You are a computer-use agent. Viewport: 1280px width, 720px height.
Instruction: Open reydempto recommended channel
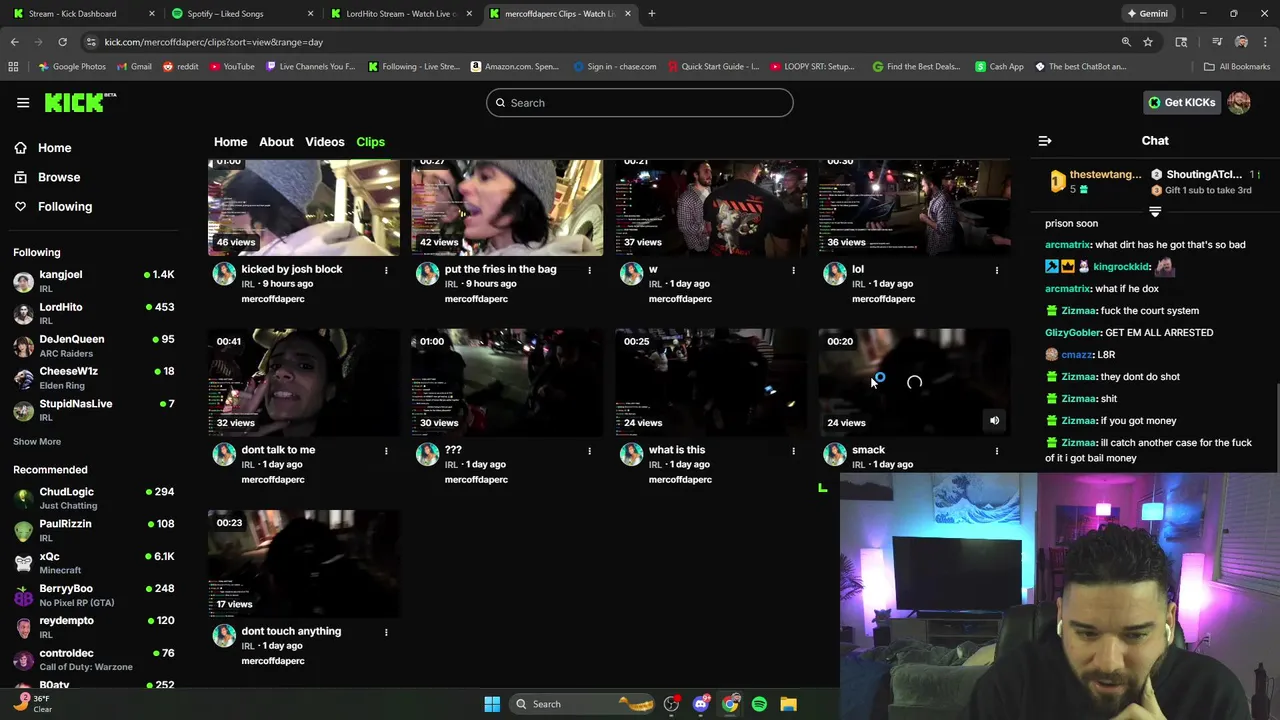point(94,627)
